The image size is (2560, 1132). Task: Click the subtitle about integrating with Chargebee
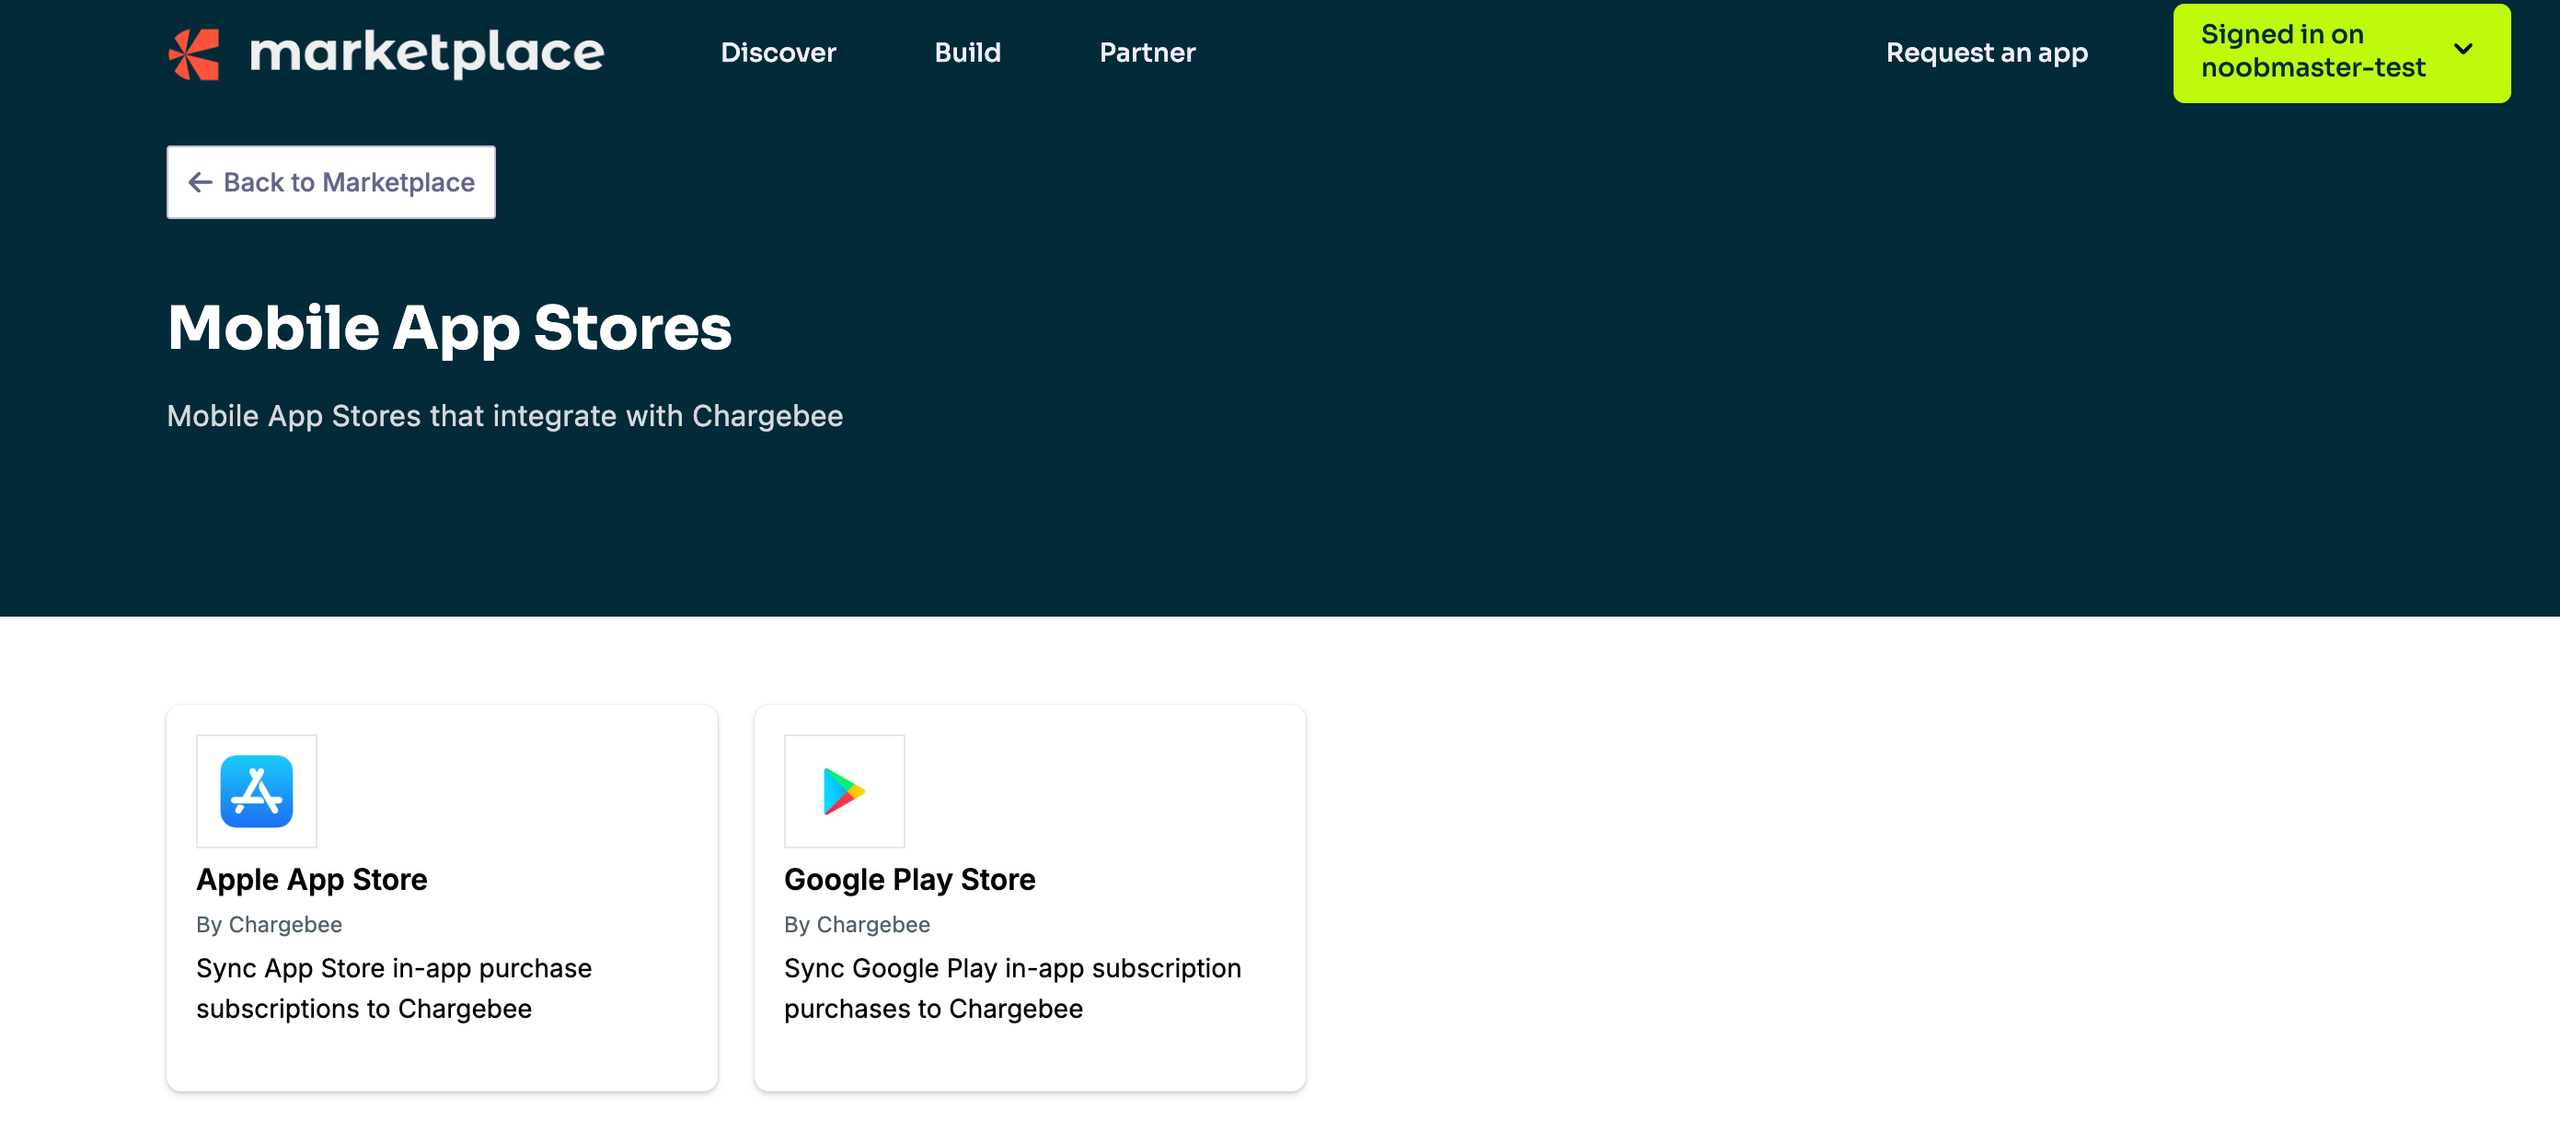pyautogui.click(x=504, y=416)
